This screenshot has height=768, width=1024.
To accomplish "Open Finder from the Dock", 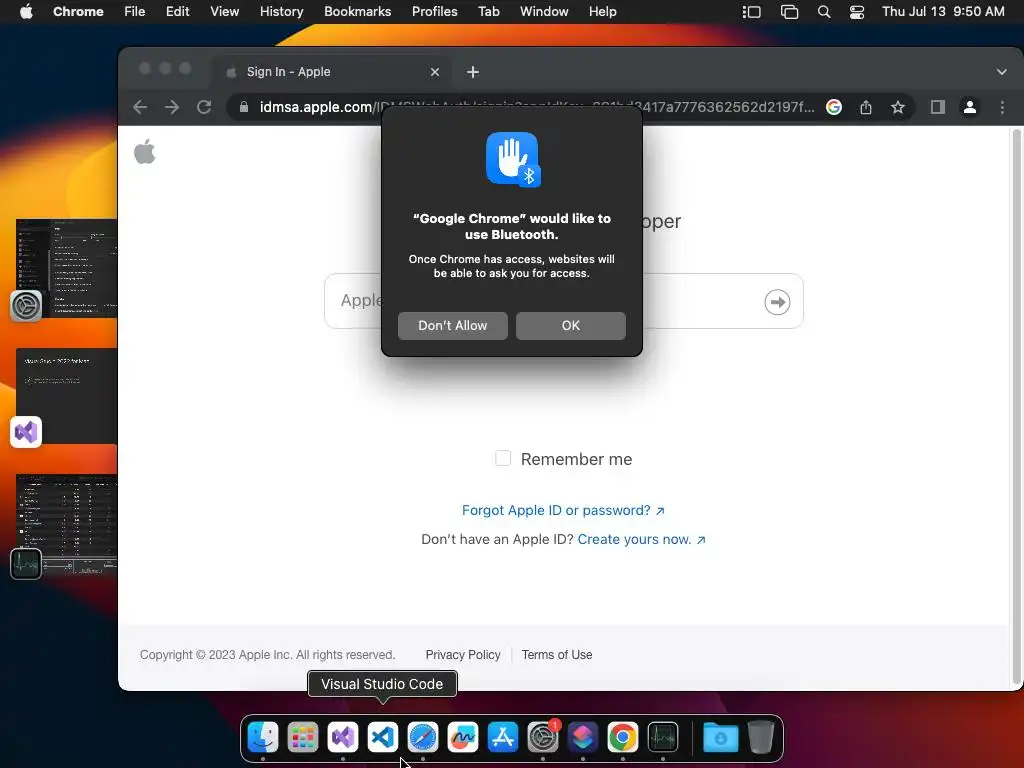I will point(263,737).
